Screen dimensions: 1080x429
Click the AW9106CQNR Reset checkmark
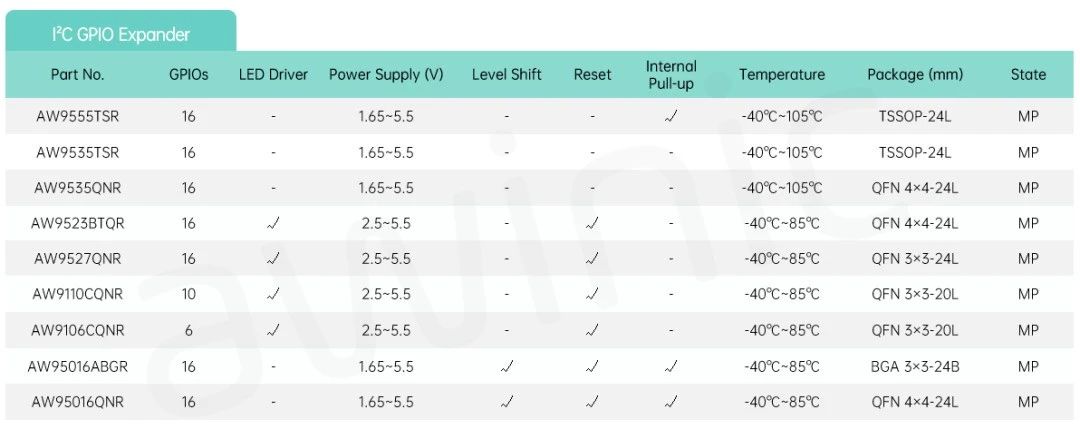coord(592,330)
